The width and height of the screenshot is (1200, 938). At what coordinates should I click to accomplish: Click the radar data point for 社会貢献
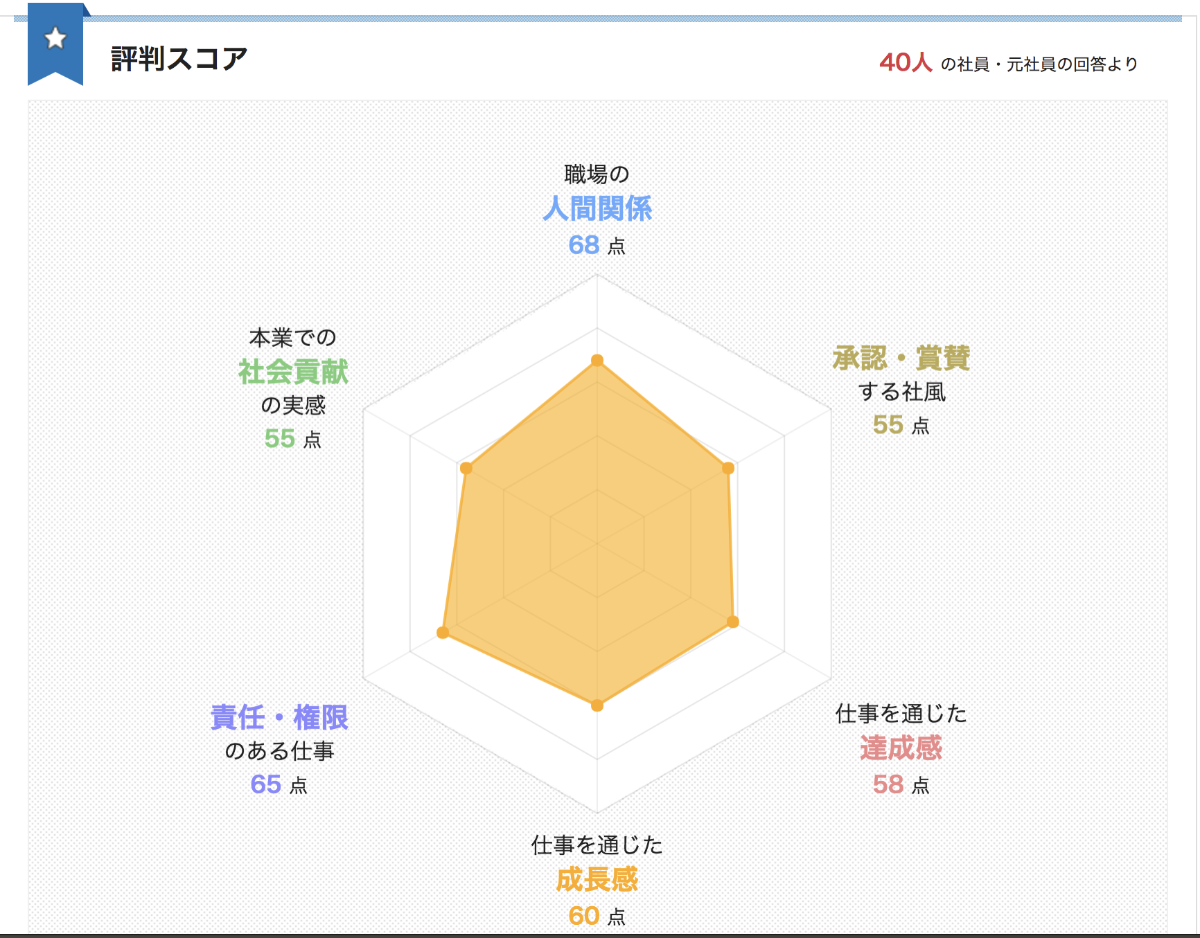(x=466, y=468)
